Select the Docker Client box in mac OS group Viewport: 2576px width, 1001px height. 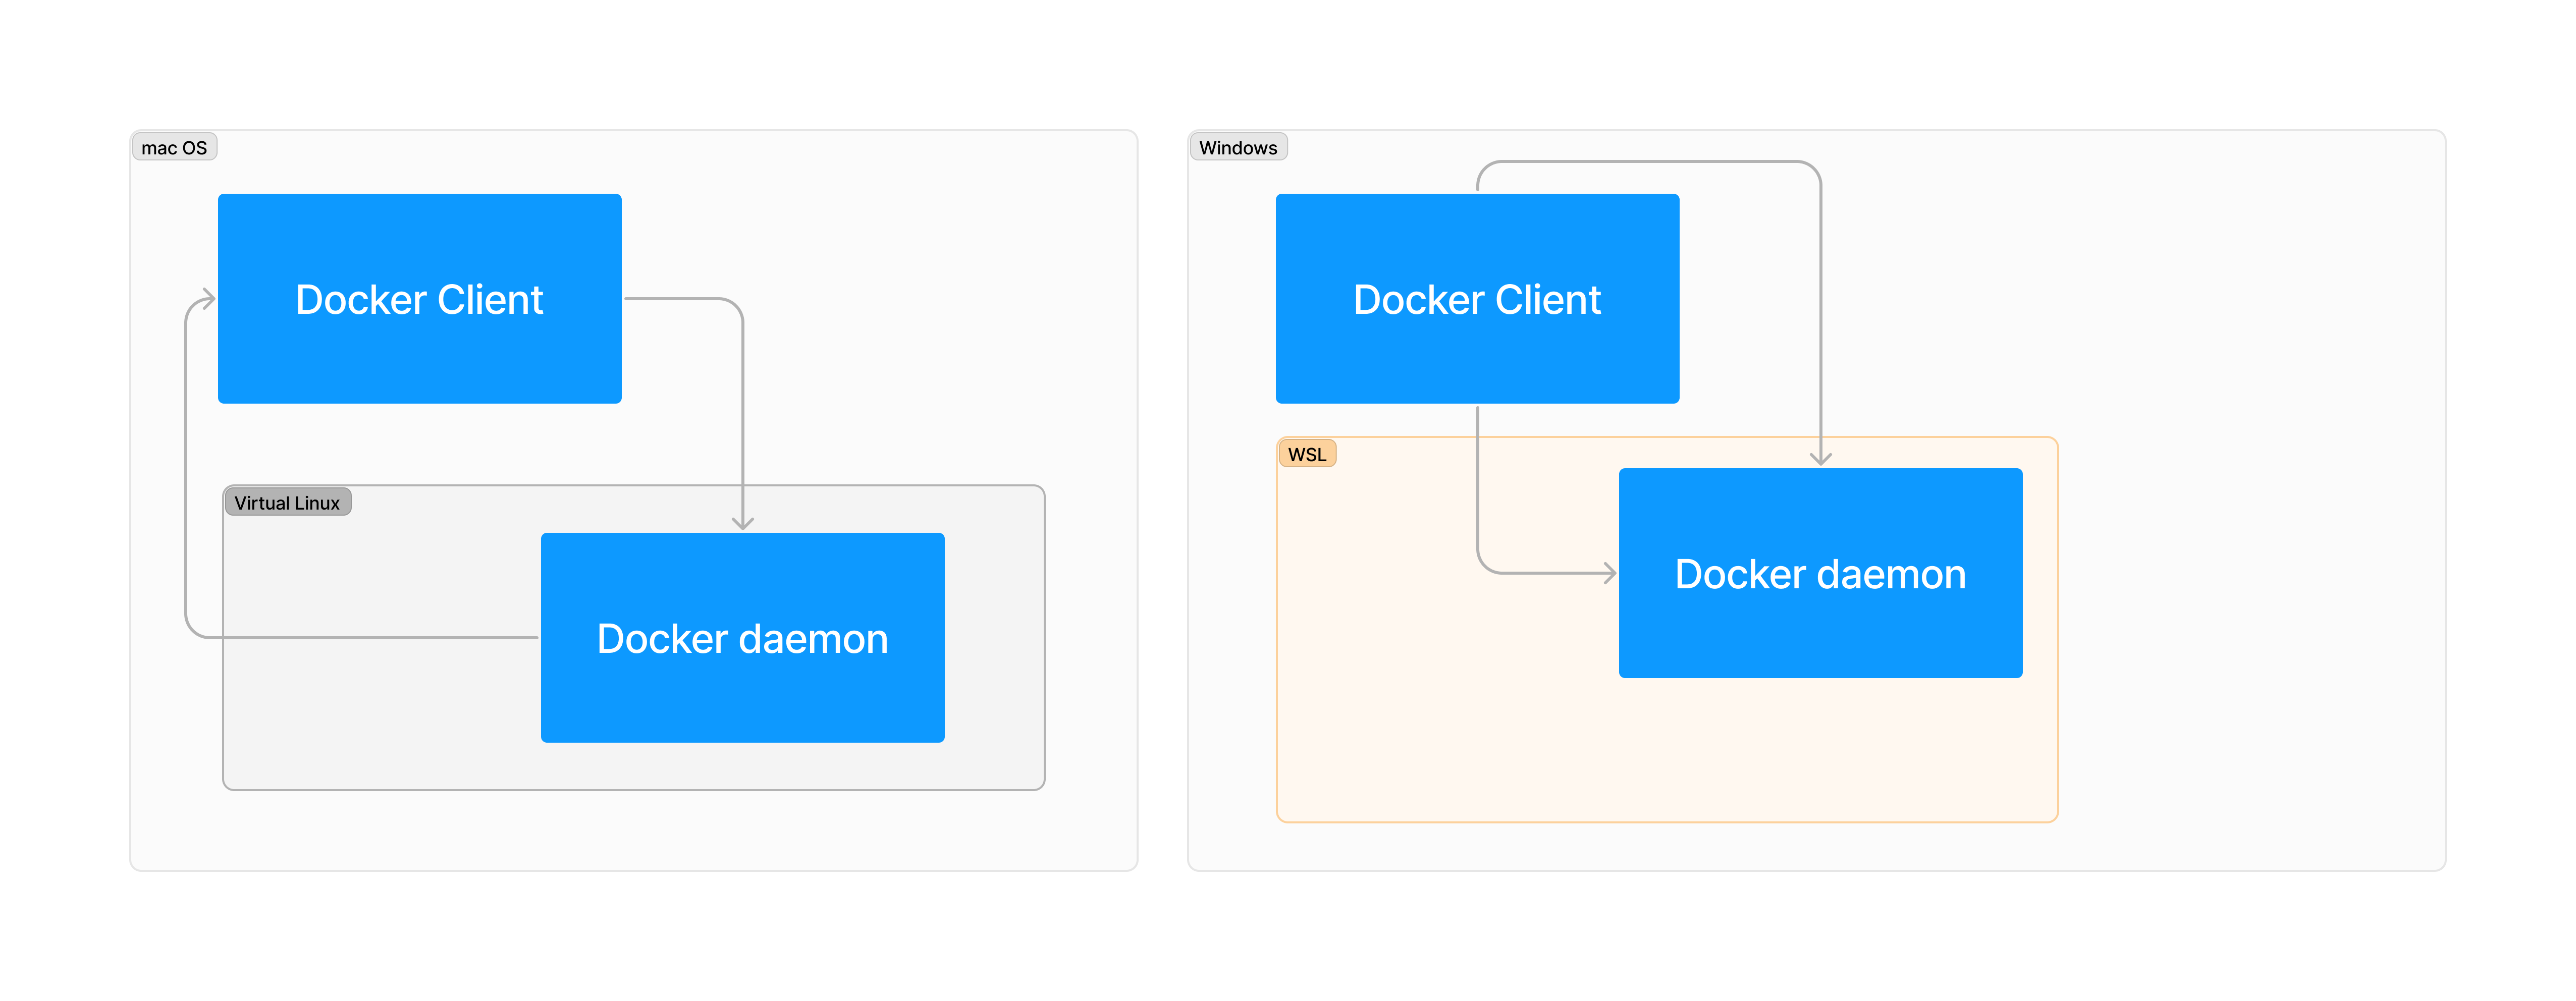(419, 298)
